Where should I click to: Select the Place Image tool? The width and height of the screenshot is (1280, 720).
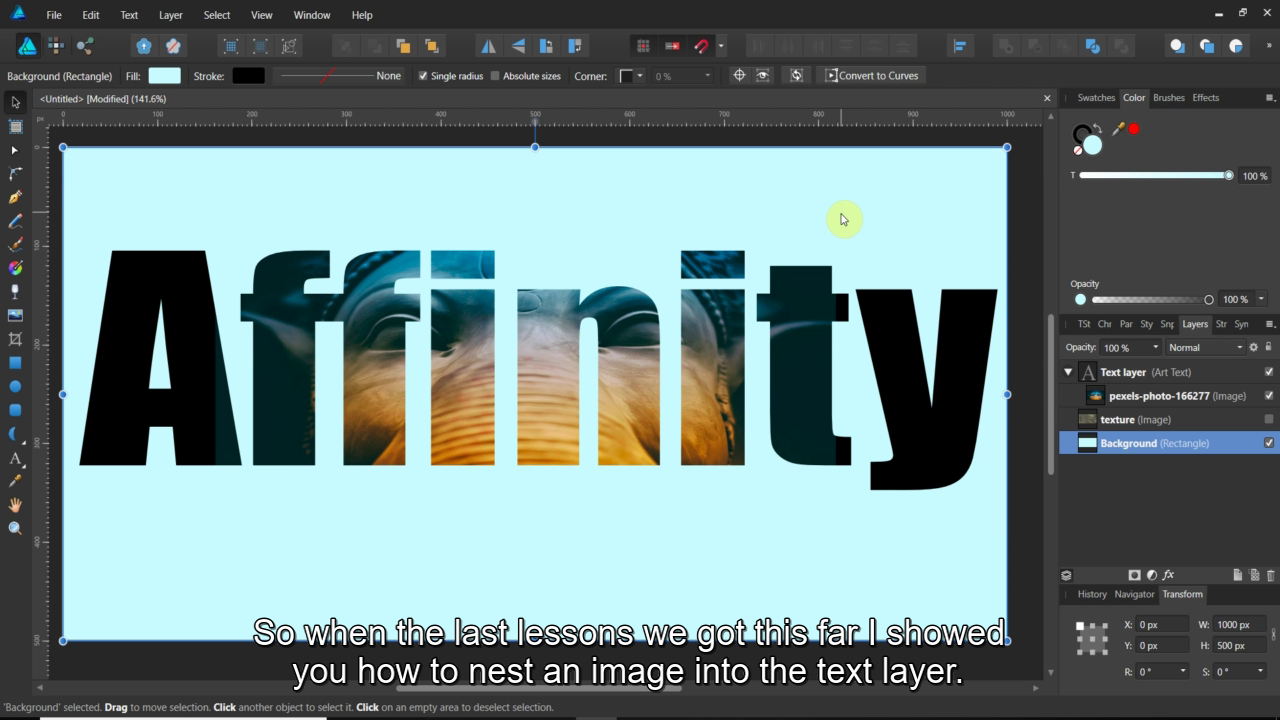point(15,315)
